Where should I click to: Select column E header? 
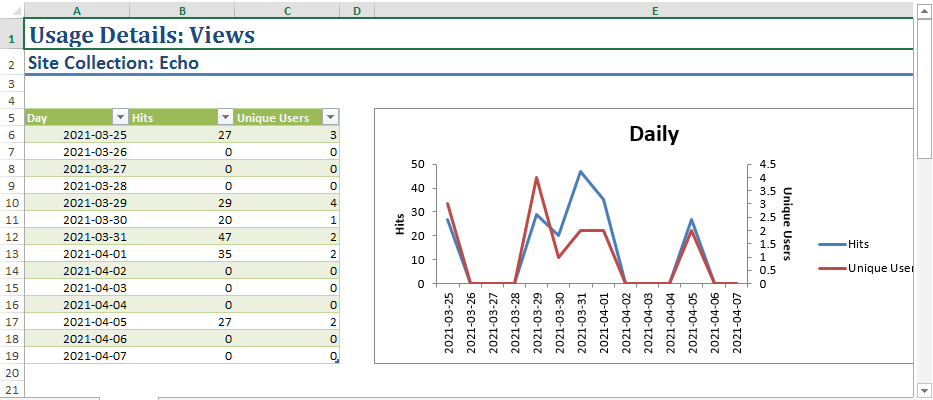click(x=643, y=10)
